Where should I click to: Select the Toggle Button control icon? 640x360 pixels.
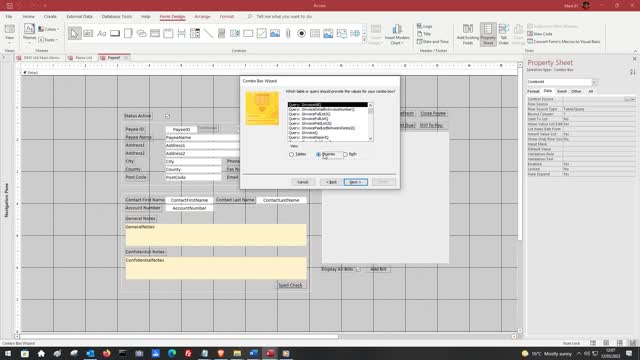(x=222, y=33)
